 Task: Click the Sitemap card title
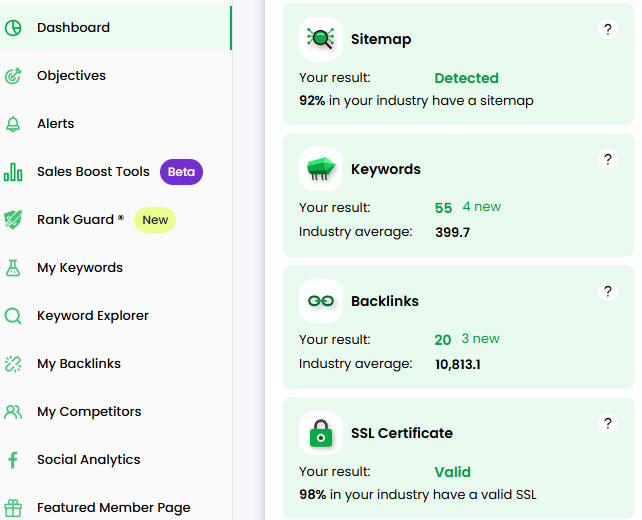381,39
